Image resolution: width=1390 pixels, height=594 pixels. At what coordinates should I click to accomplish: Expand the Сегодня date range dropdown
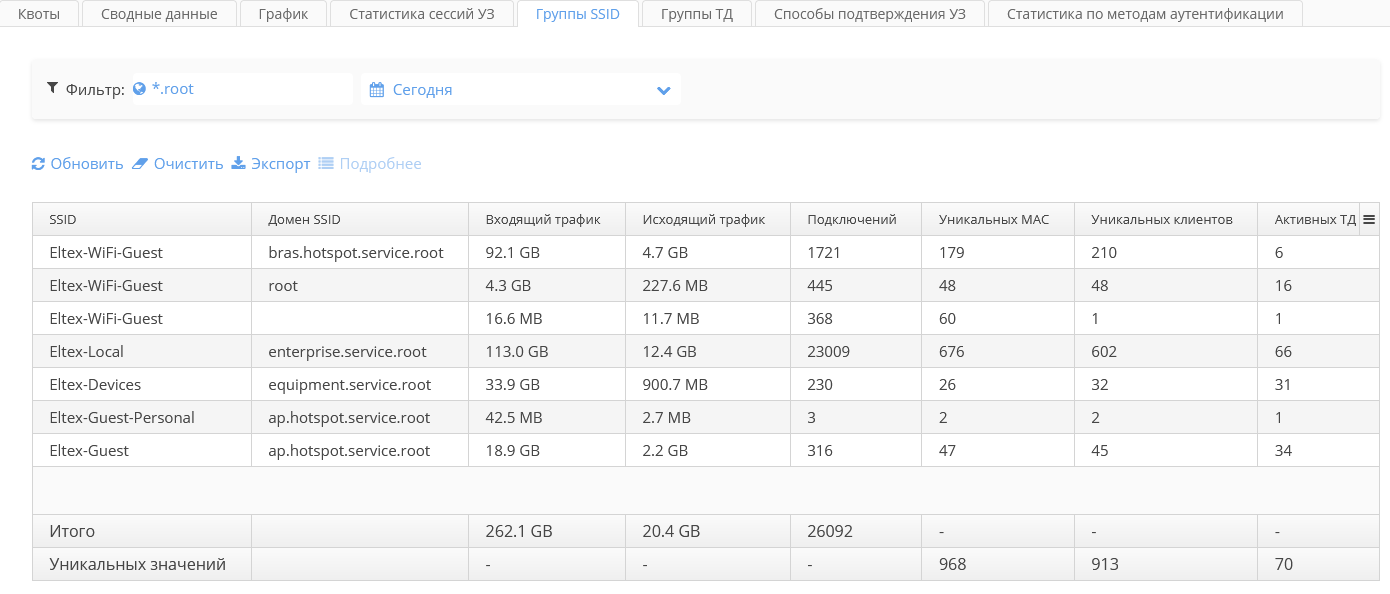tap(663, 90)
